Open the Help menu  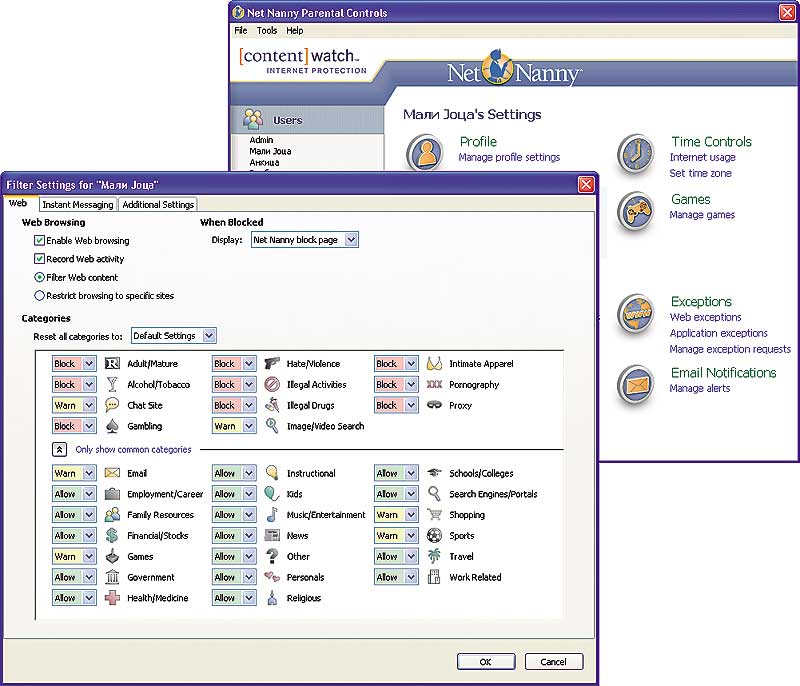tap(294, 31)
